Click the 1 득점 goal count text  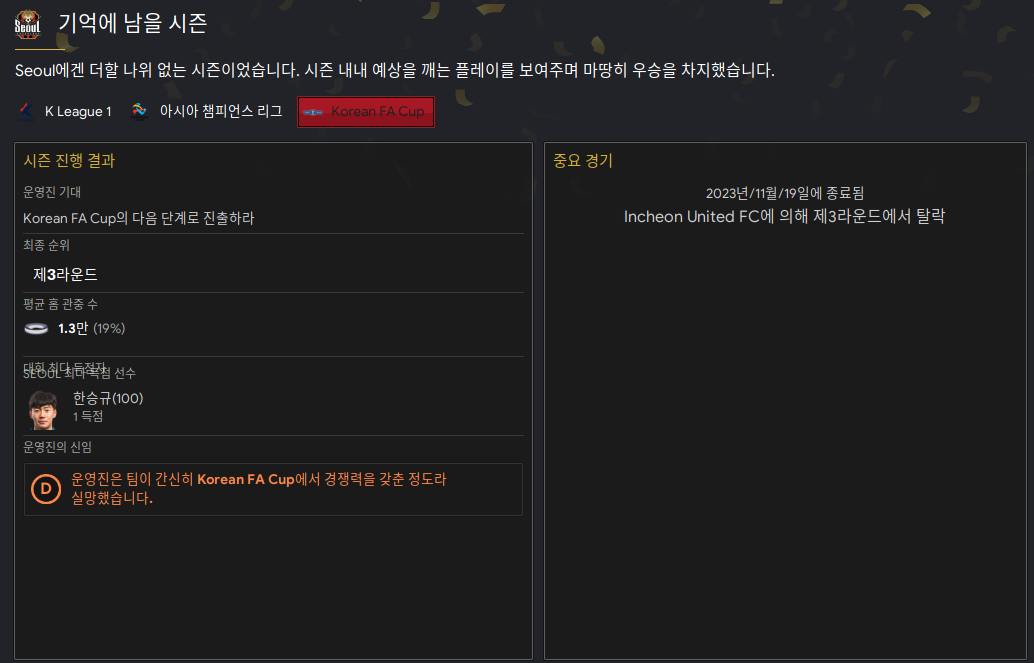(x=88, y=416)
